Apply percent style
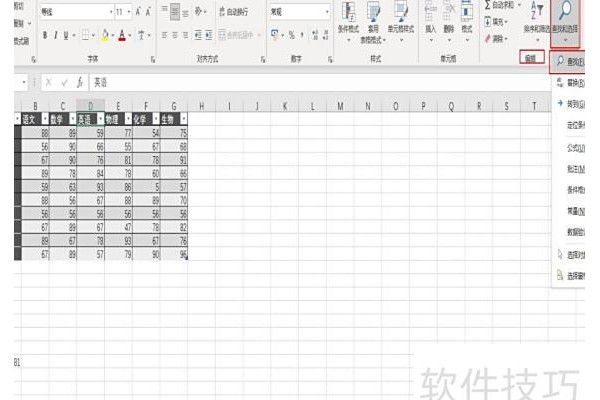This screenshot has width=600, height=400. coord(292,35)
